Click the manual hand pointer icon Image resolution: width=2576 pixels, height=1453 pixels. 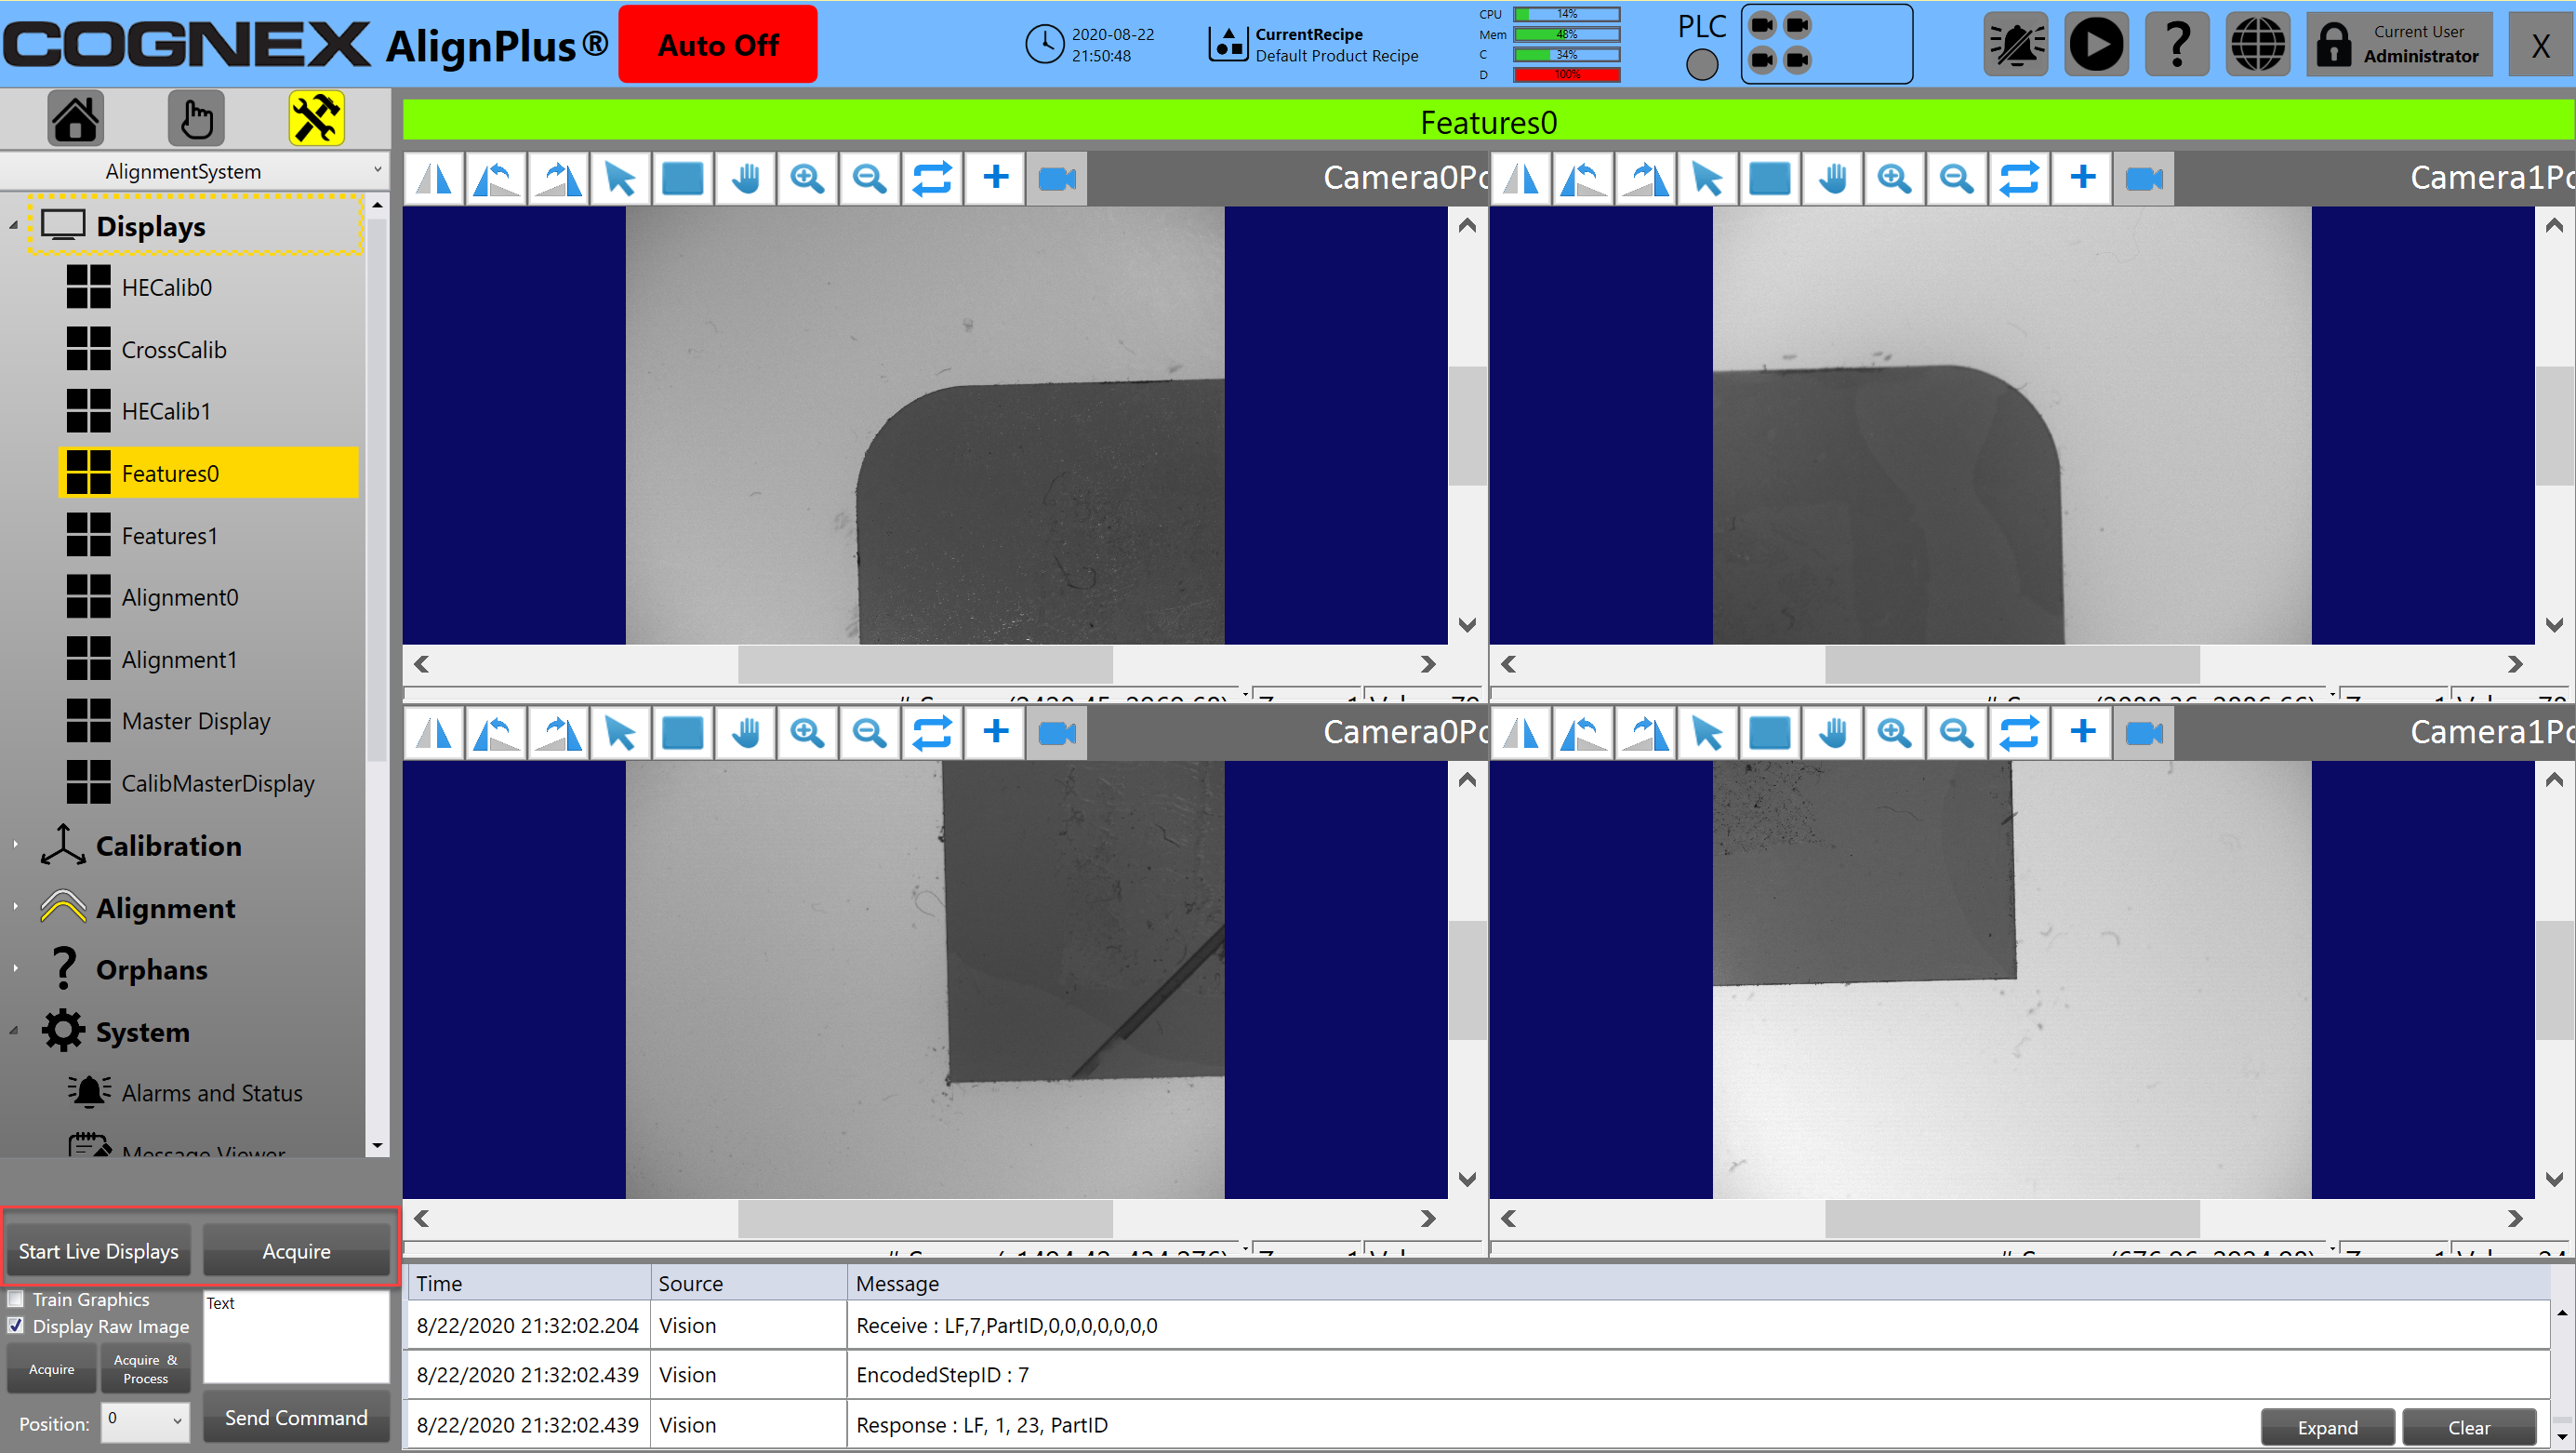pyautogui.click(x=196, y=118)
